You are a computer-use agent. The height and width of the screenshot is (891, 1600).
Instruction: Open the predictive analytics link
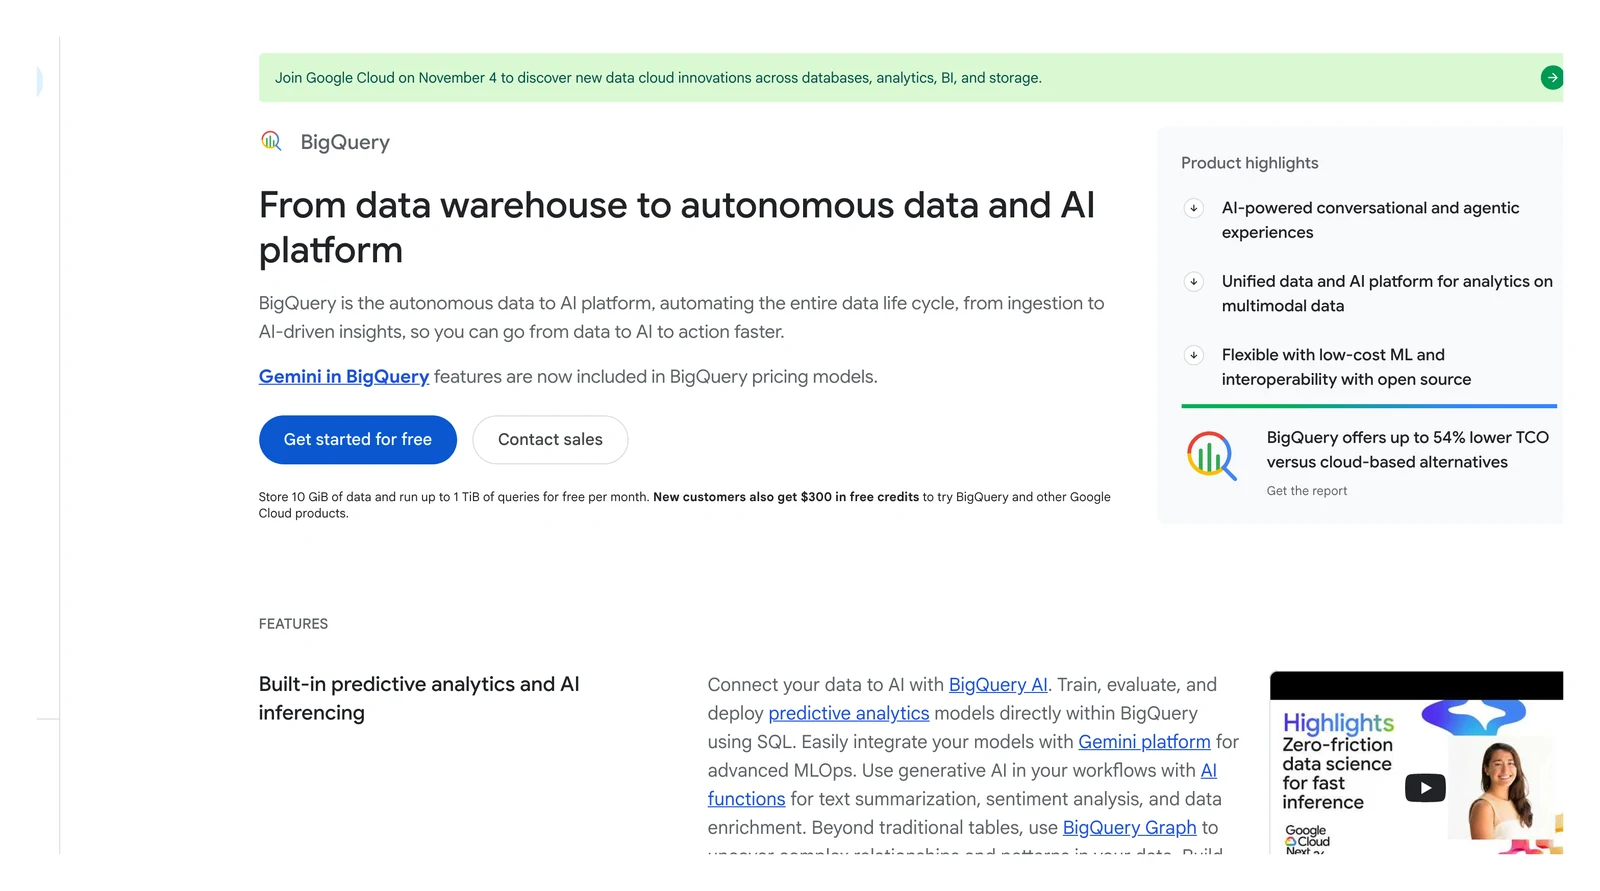[x=849, y=713]
